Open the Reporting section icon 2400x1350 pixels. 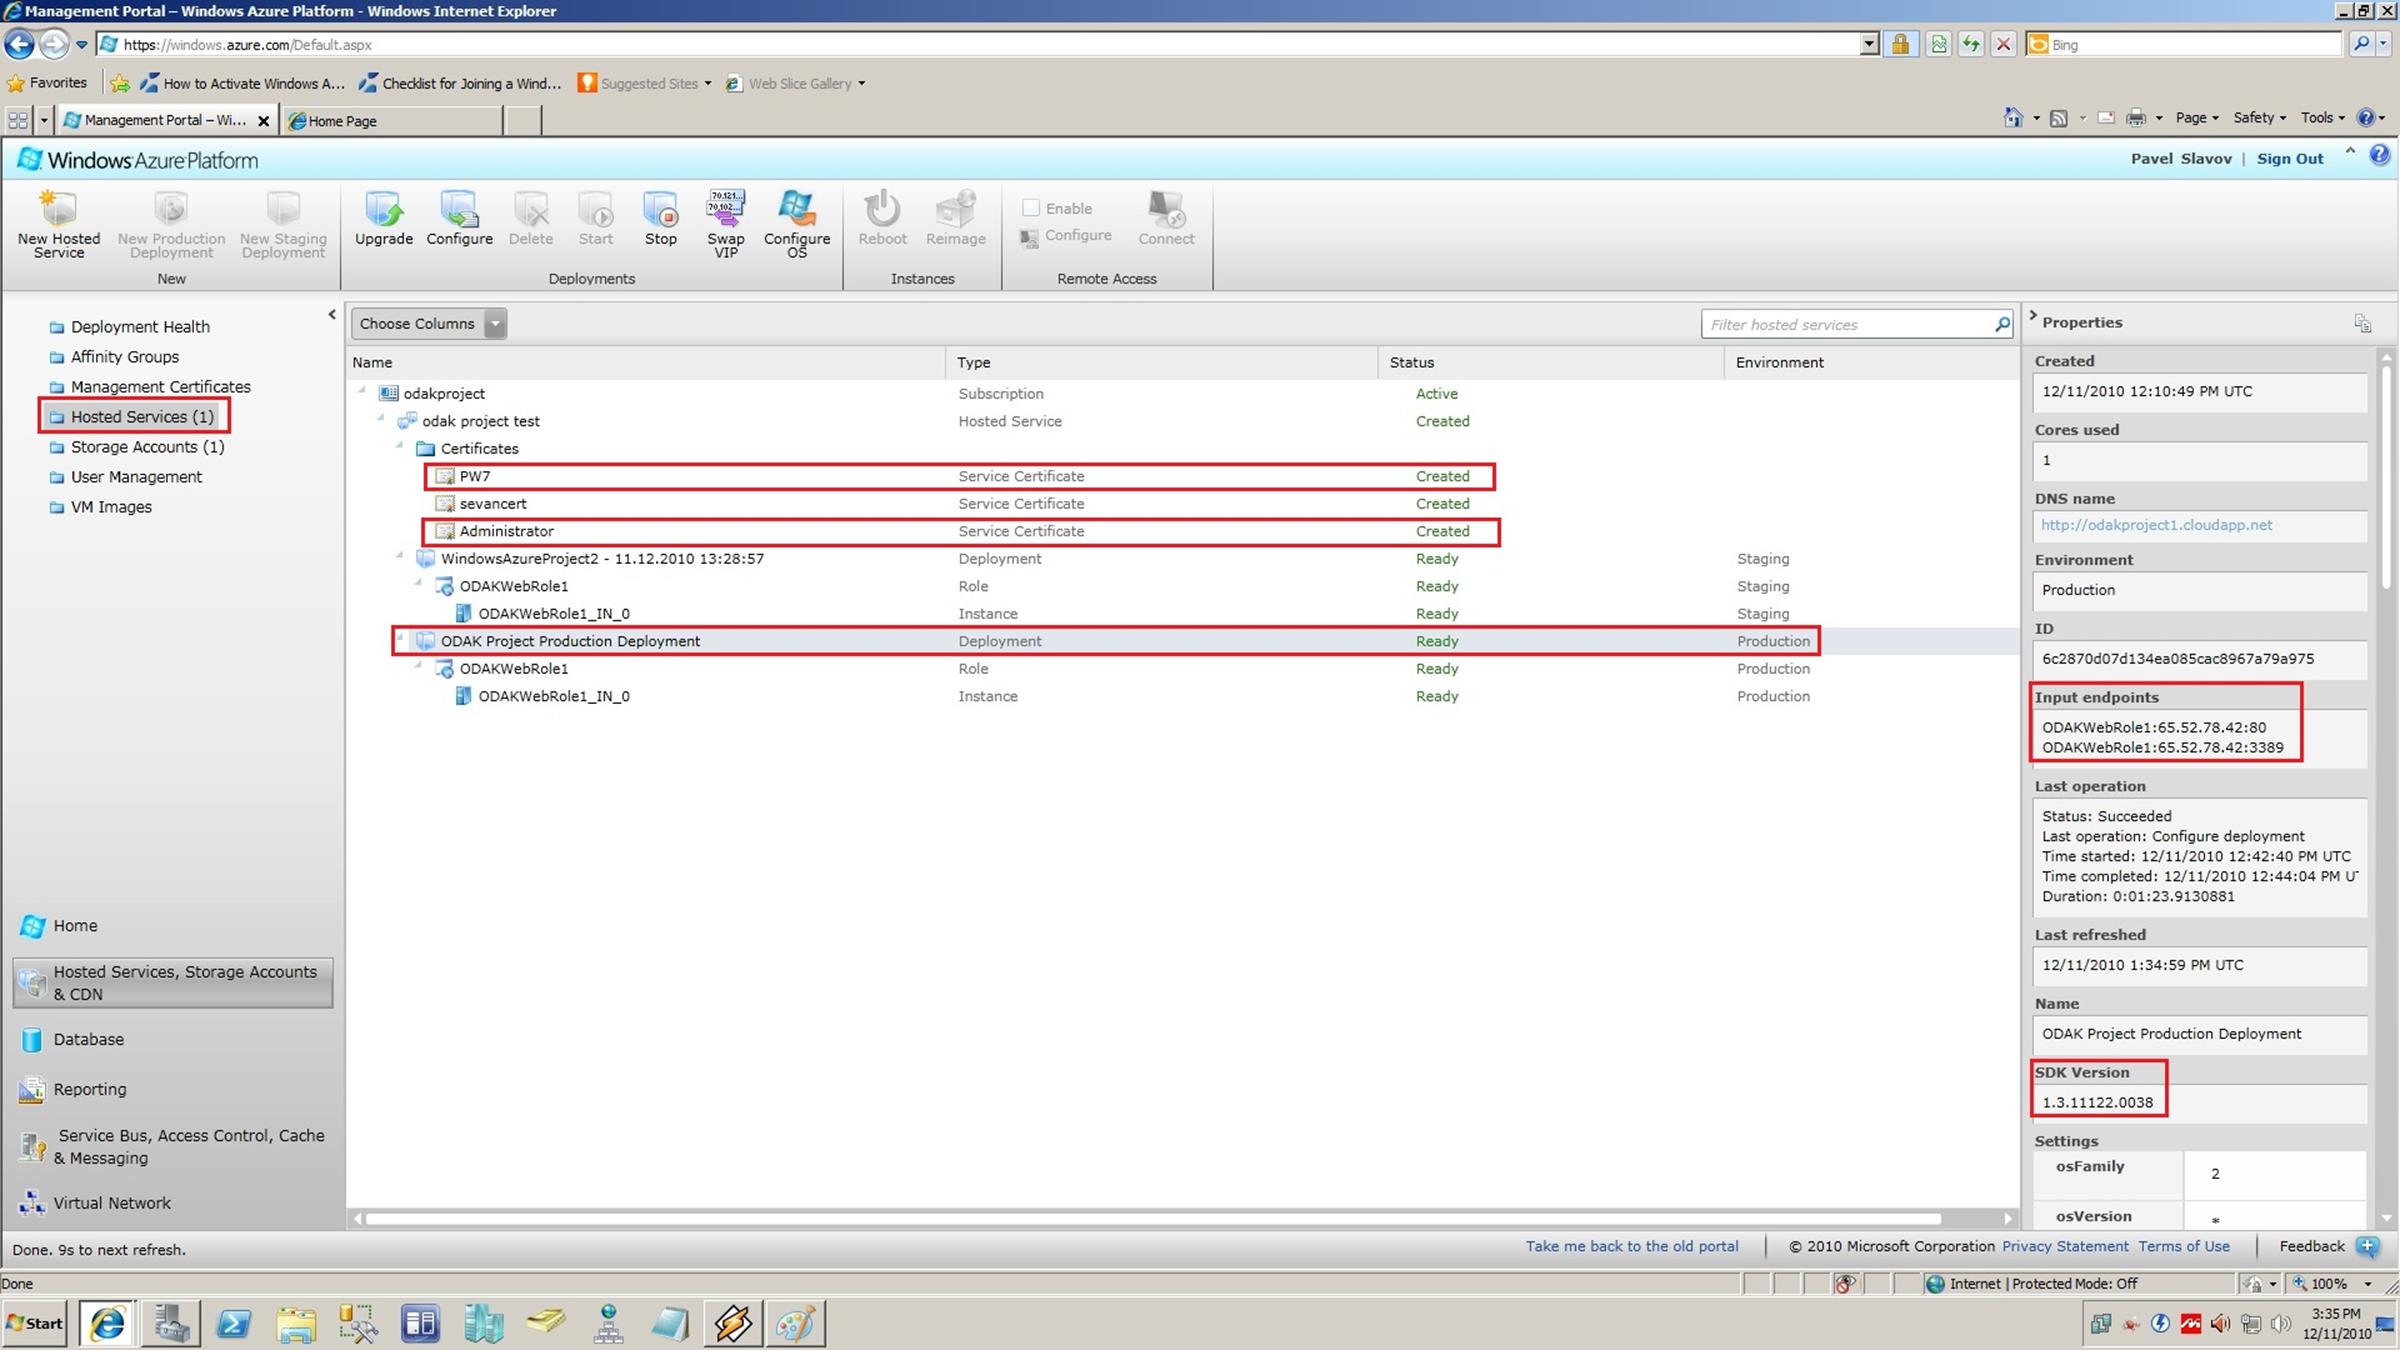[x=31, y=1090]
